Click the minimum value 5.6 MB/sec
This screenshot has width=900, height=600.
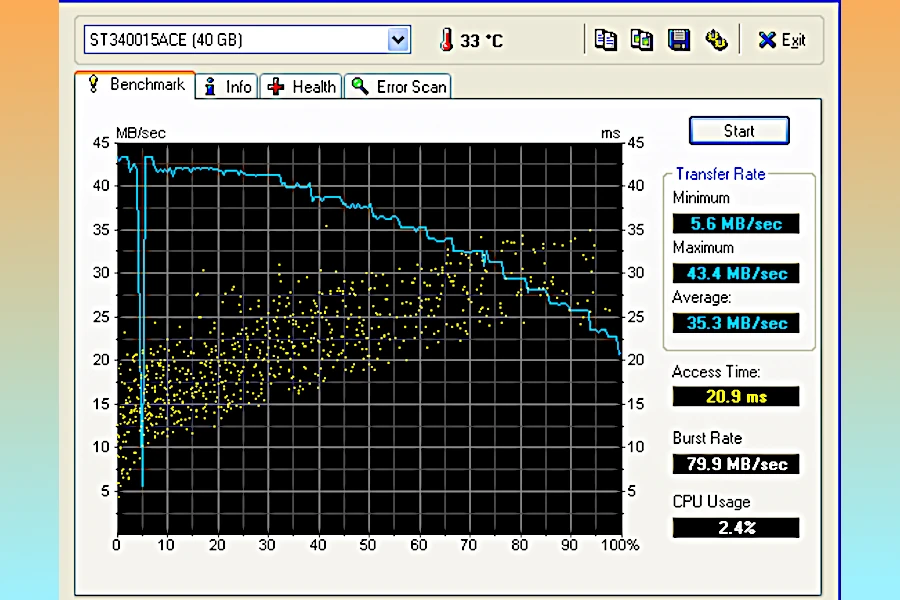tap(736, 223)
